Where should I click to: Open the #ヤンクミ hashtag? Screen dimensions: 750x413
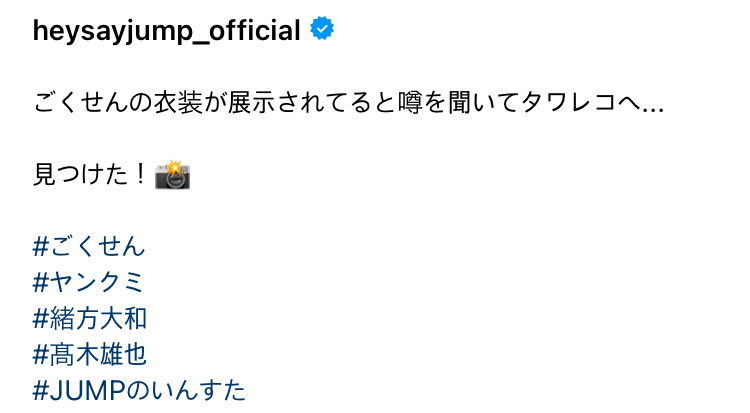tap(88, 282)
